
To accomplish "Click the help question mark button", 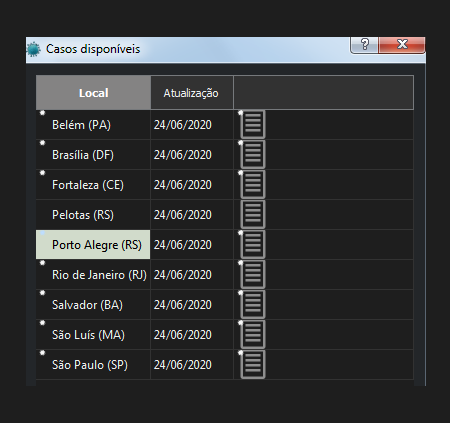I will coord(364,44).
